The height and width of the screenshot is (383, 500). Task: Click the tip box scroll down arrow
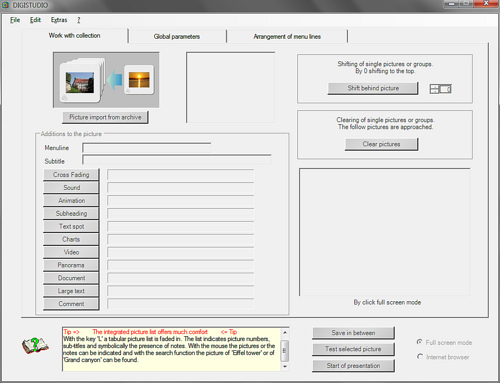[x=285, y=366]
